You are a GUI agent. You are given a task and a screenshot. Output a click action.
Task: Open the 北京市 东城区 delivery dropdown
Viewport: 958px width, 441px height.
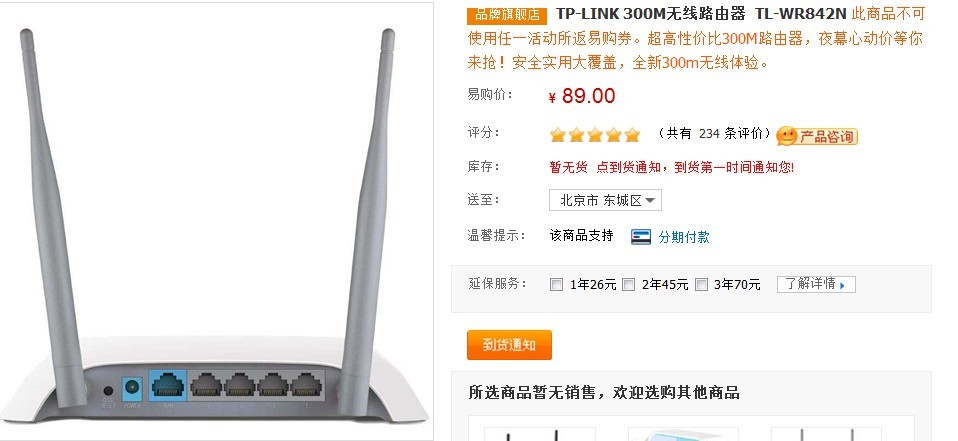605,200
